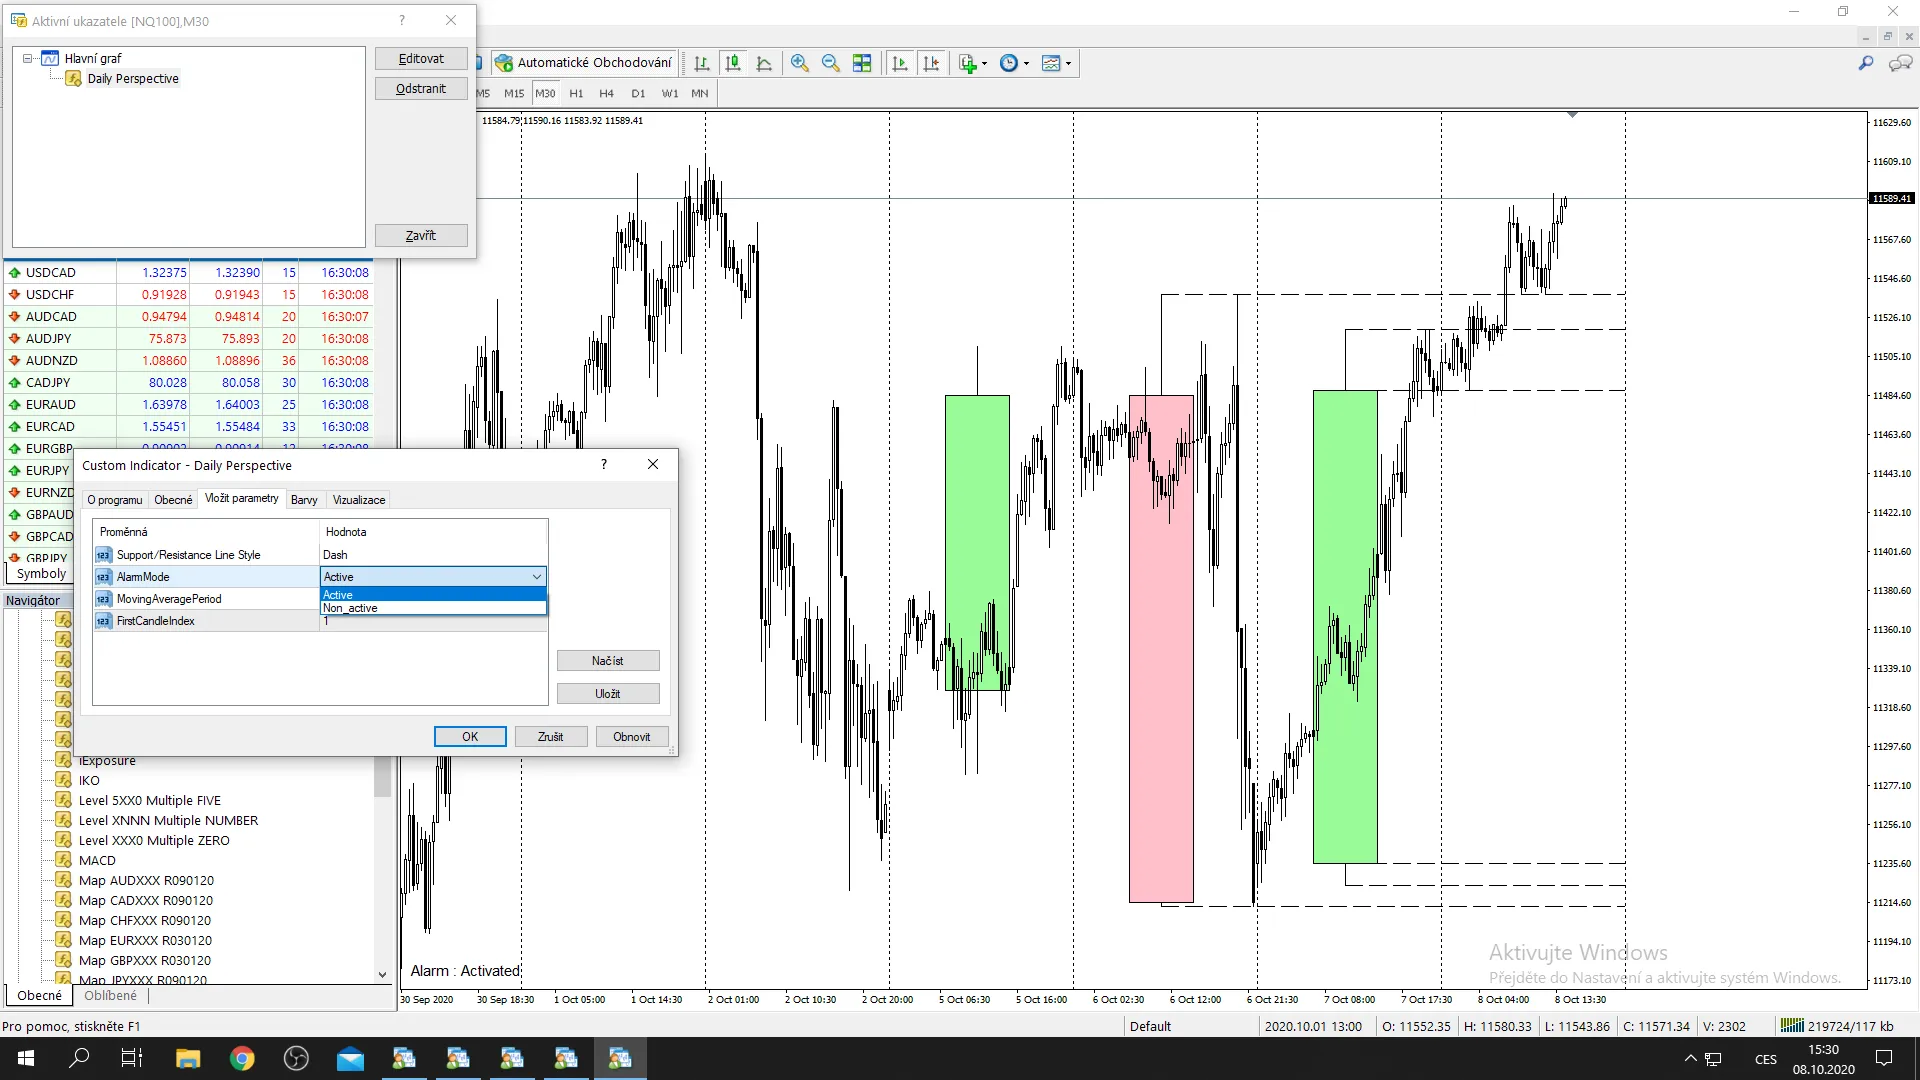
Task: Open the search magnifier at top right
Action: (x=1866, y=62)
